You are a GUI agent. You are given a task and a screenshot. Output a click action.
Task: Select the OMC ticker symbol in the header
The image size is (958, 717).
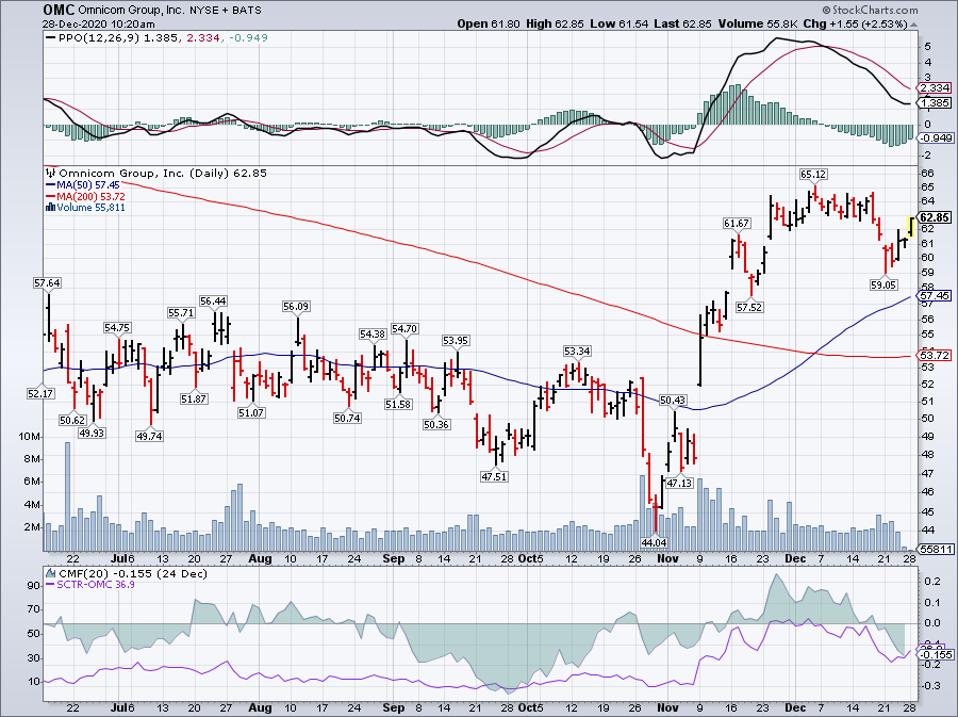click(x=59, y=10)
